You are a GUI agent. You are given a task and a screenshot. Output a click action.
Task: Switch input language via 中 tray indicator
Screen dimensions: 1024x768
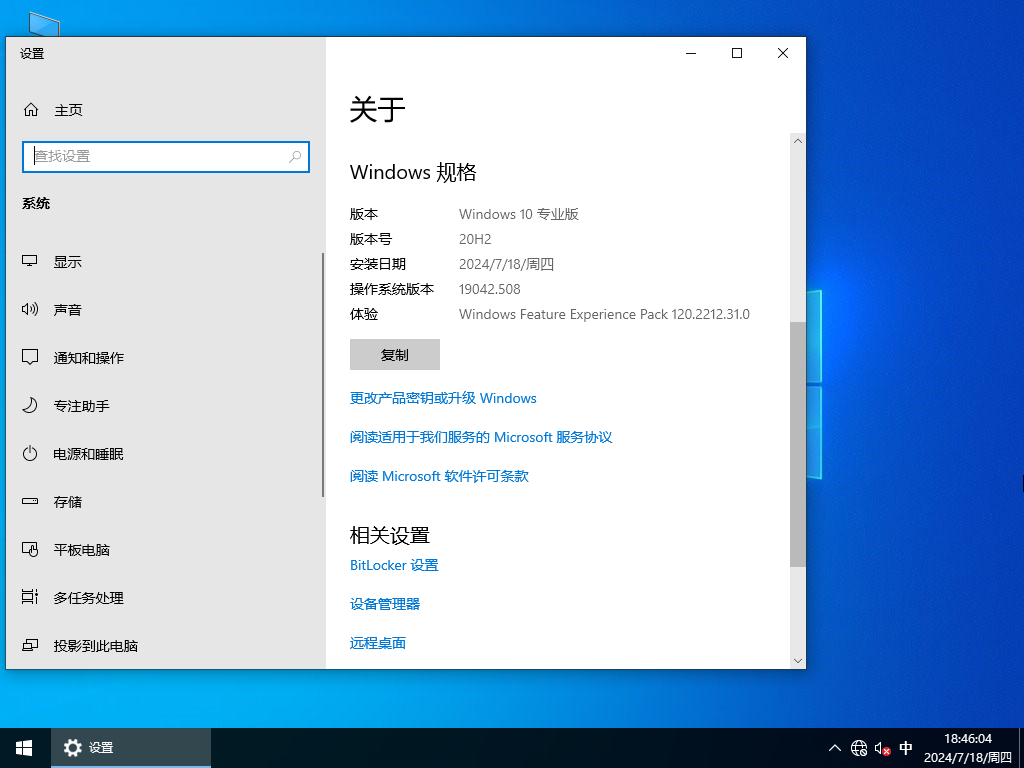click(x=906, y=747)
